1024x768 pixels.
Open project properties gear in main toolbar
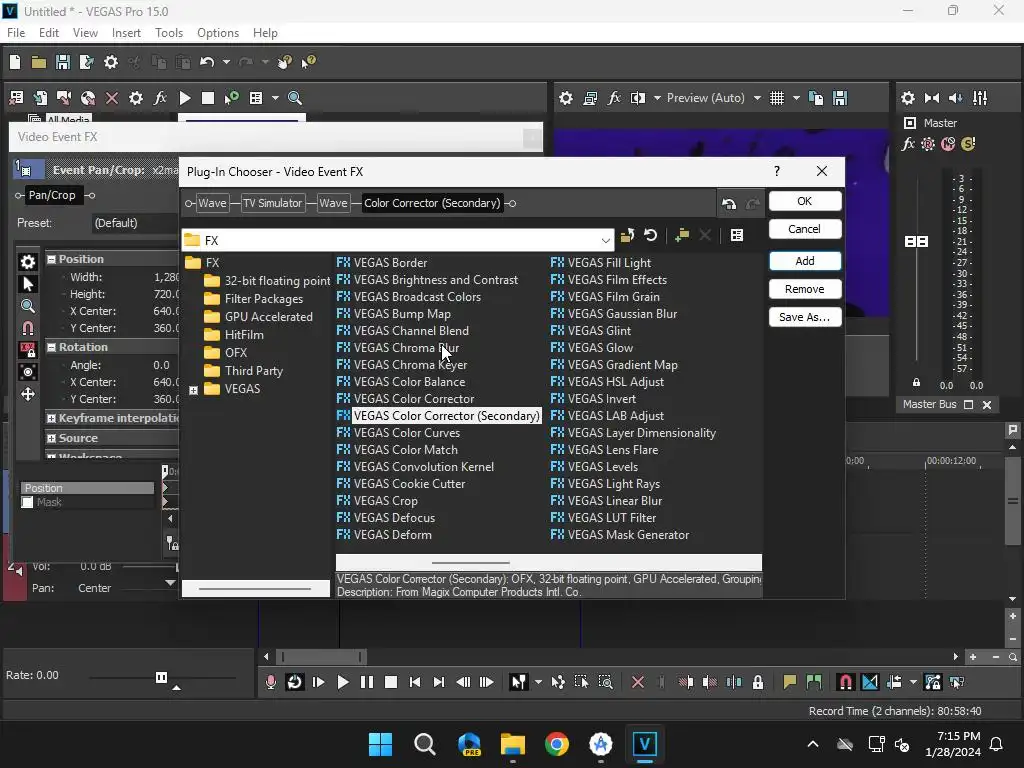(111, 62)
